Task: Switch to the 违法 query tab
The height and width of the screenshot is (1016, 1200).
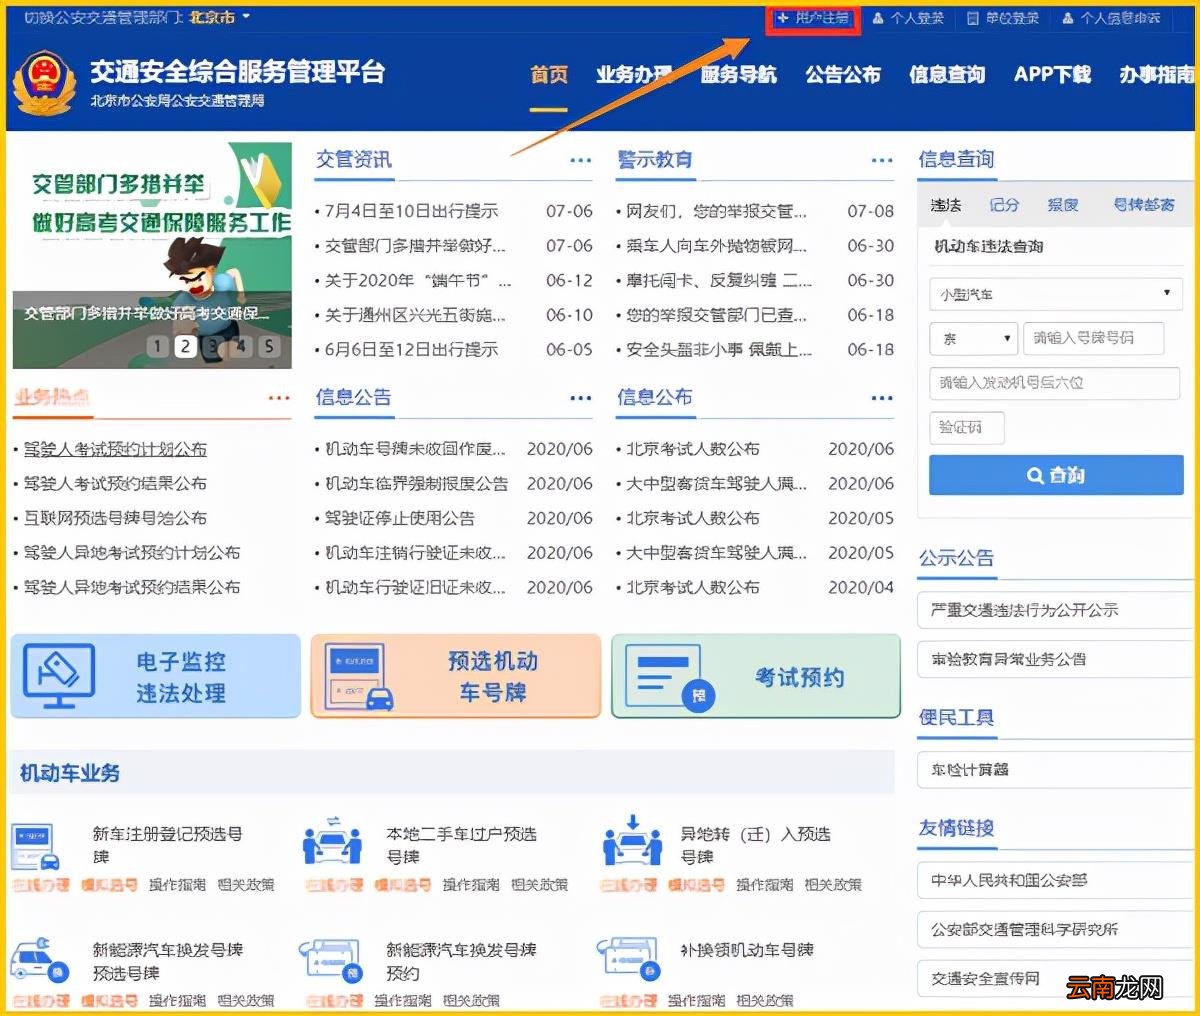Action: (946, 205)
